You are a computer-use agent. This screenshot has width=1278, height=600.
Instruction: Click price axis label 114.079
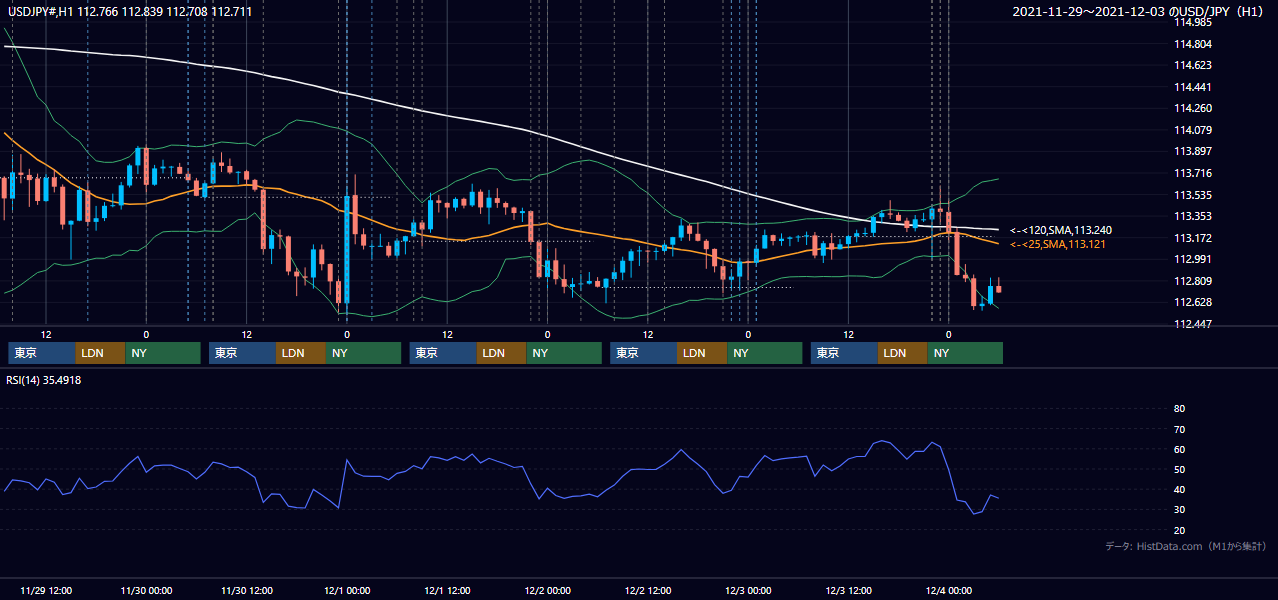click(1192, 130)
